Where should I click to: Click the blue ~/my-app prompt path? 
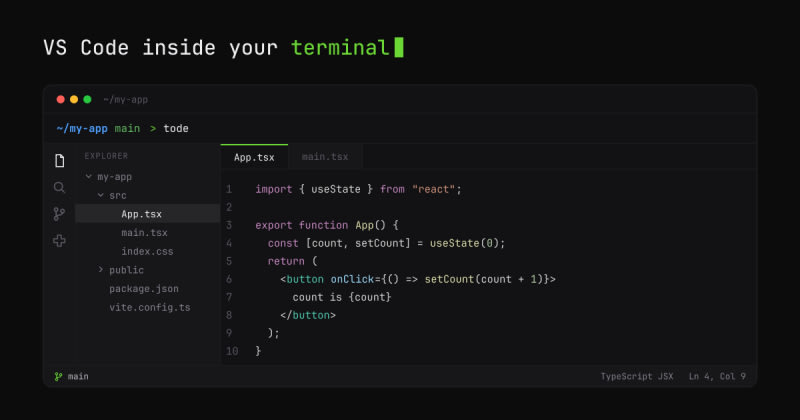click(82, 129)
